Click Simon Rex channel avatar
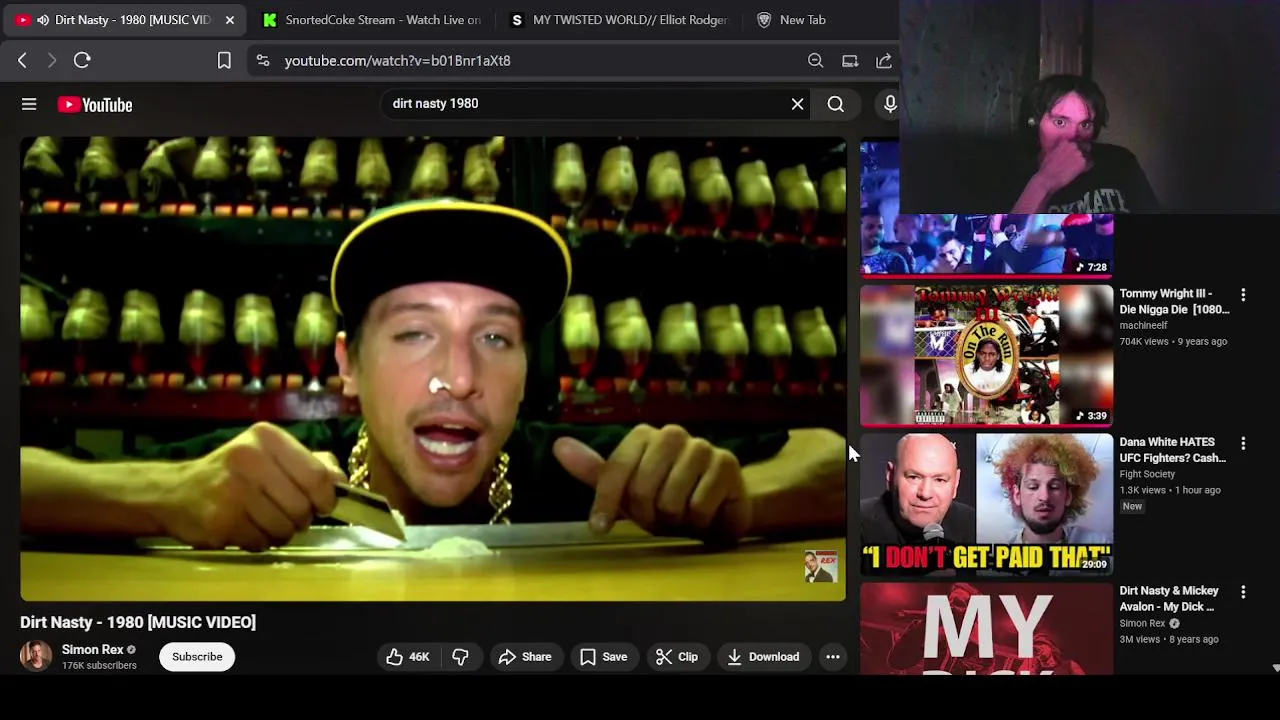 point(36,656)
